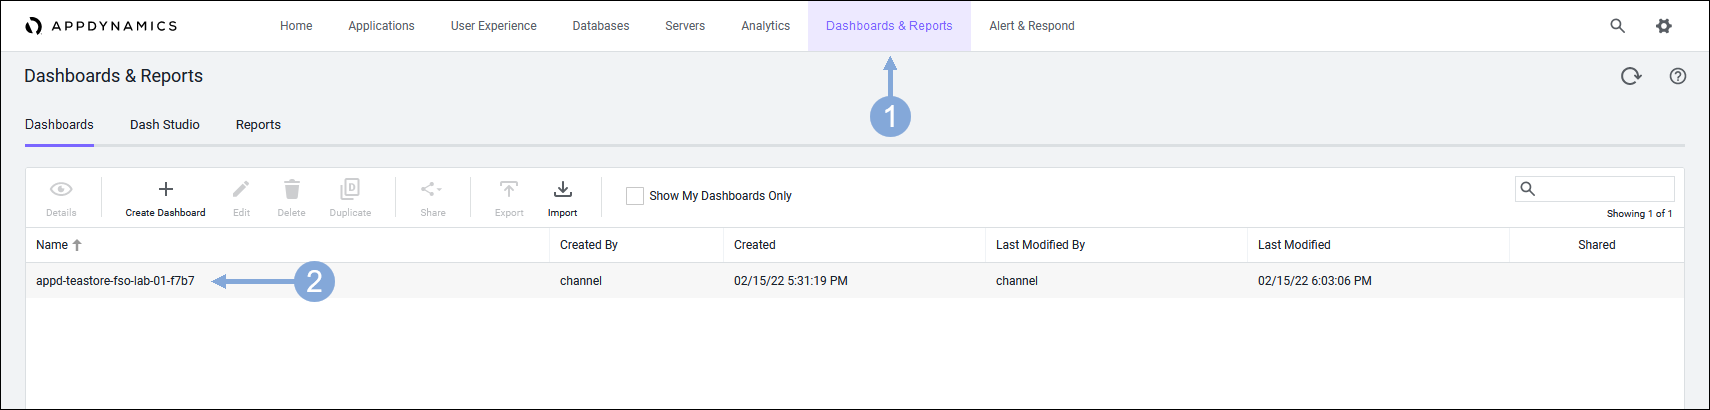Open the appd-teastore-fso-lab-01-f7b7 dashboard
Screen dimensions: 1710x410
point(115,281)
